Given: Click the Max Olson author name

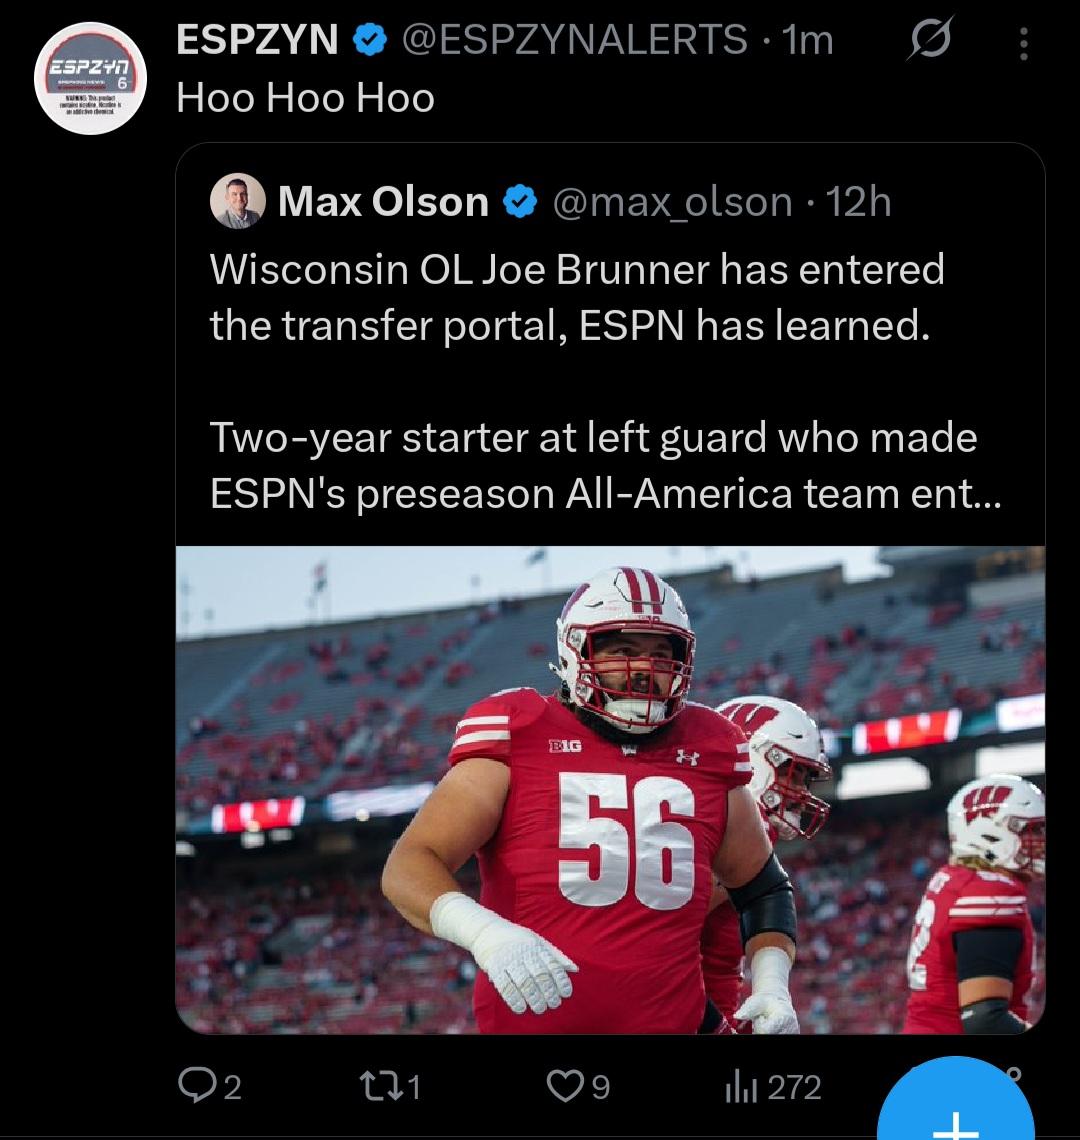Looking at the screenshot, I should (x=383, y=203).
